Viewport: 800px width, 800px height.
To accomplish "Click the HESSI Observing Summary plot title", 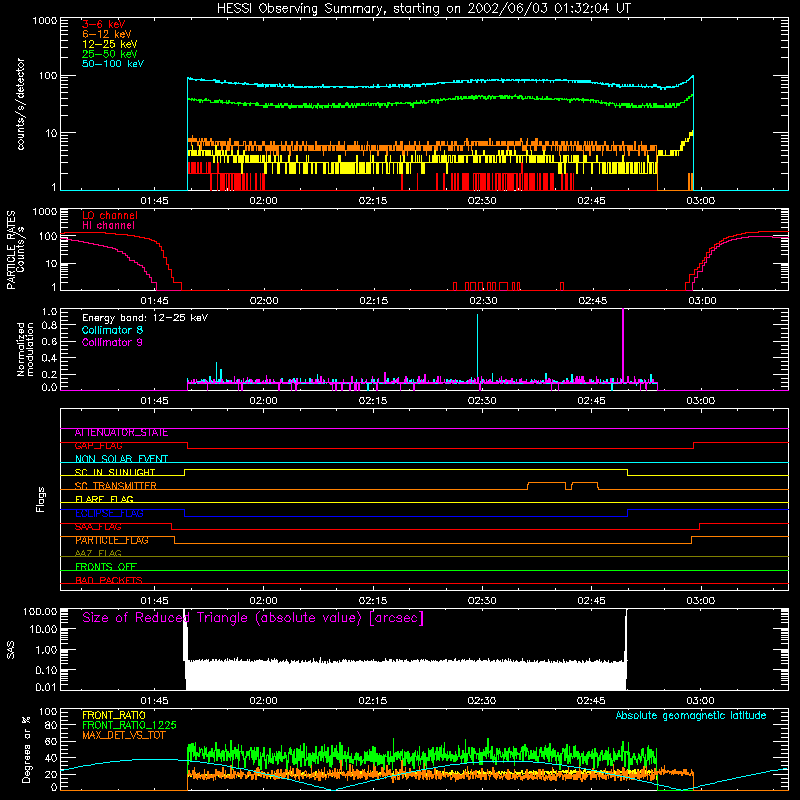I will 423,9.
